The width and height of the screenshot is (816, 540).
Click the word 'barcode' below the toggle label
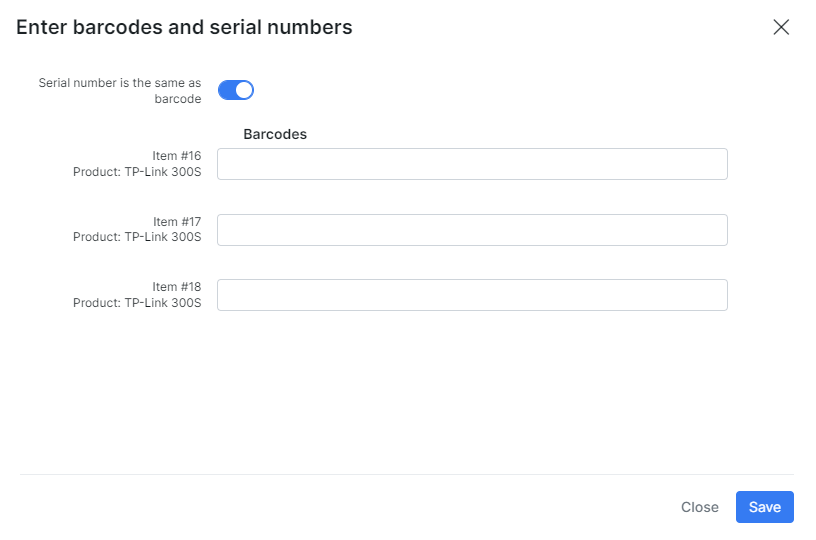pyautogui.click(x=177, y=99)
